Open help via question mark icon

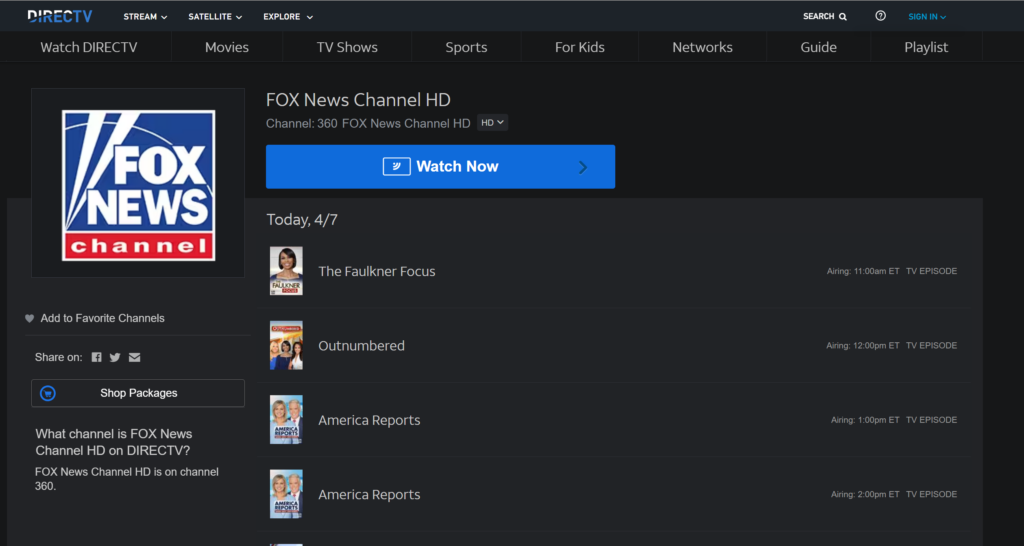click(x=880, y=16)
